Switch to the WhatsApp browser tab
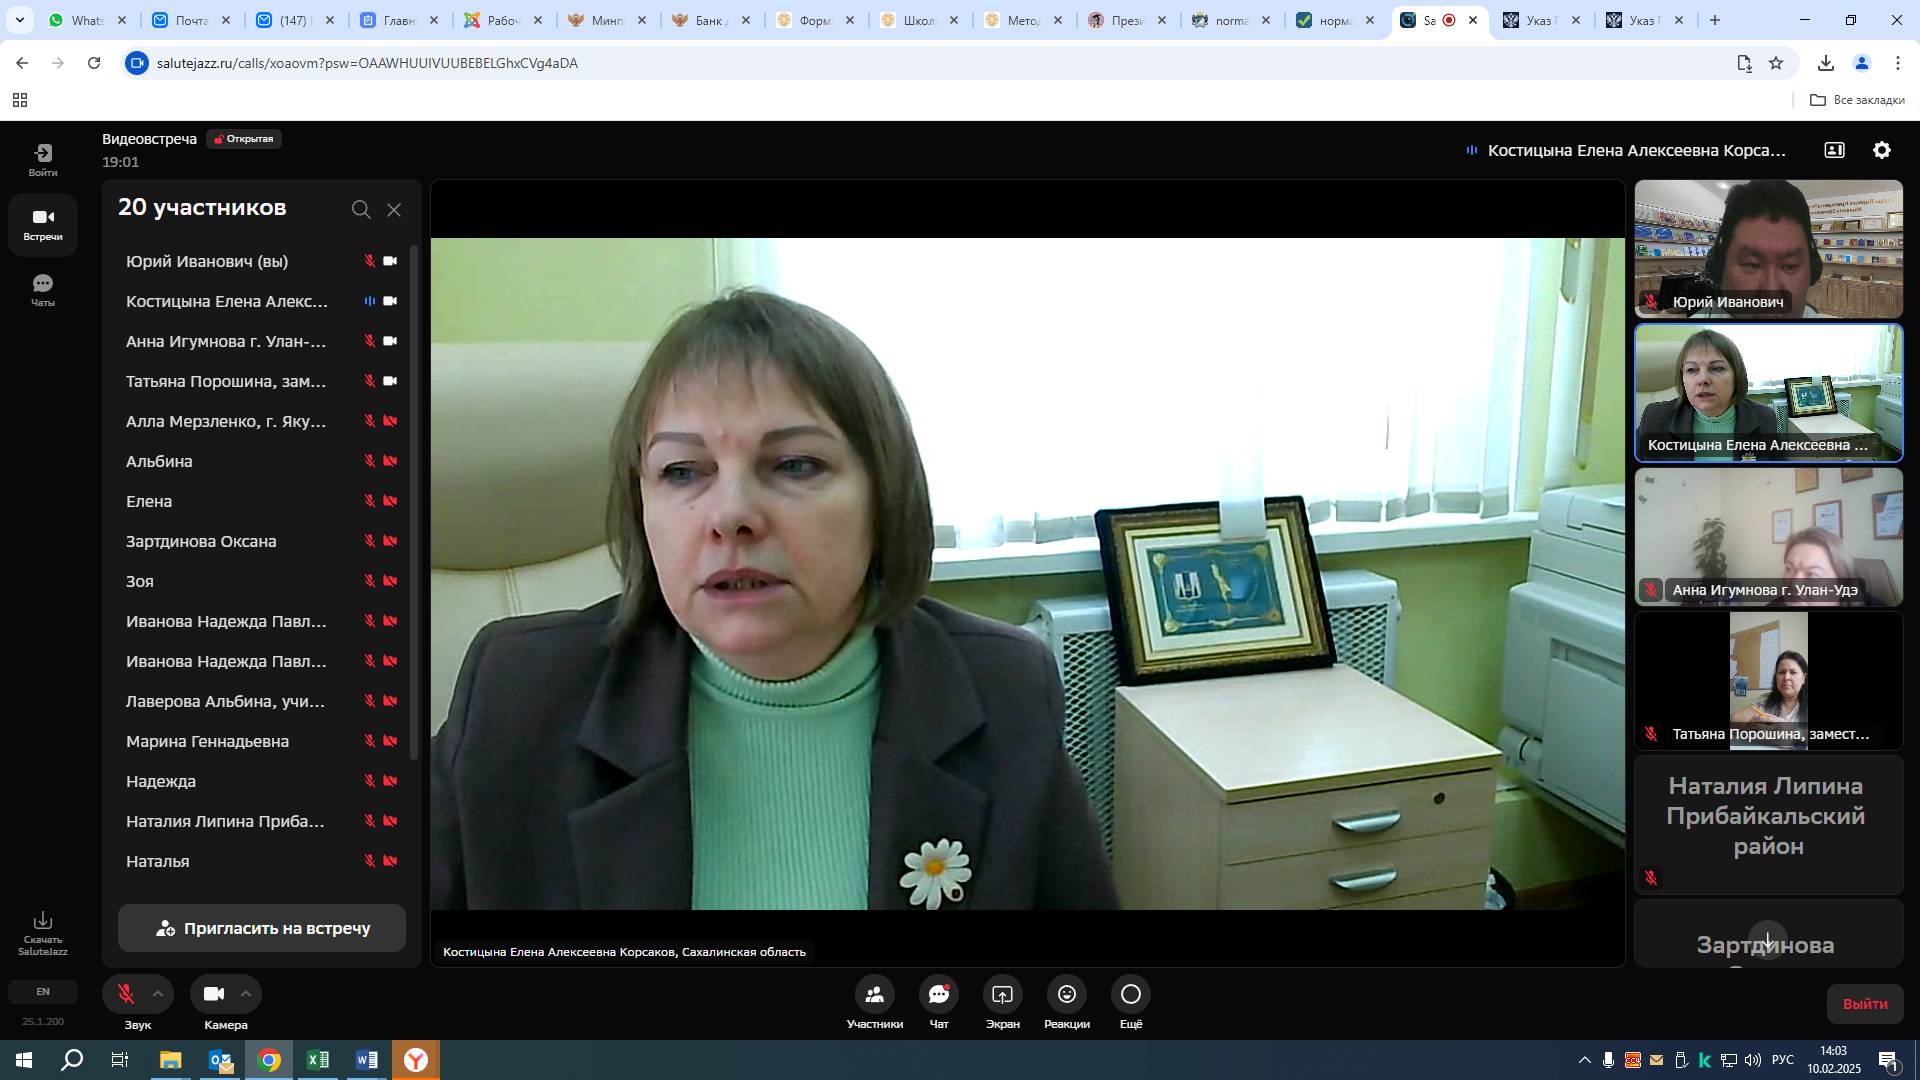Screen dimensions: 1920x1080 click(86, 20)
